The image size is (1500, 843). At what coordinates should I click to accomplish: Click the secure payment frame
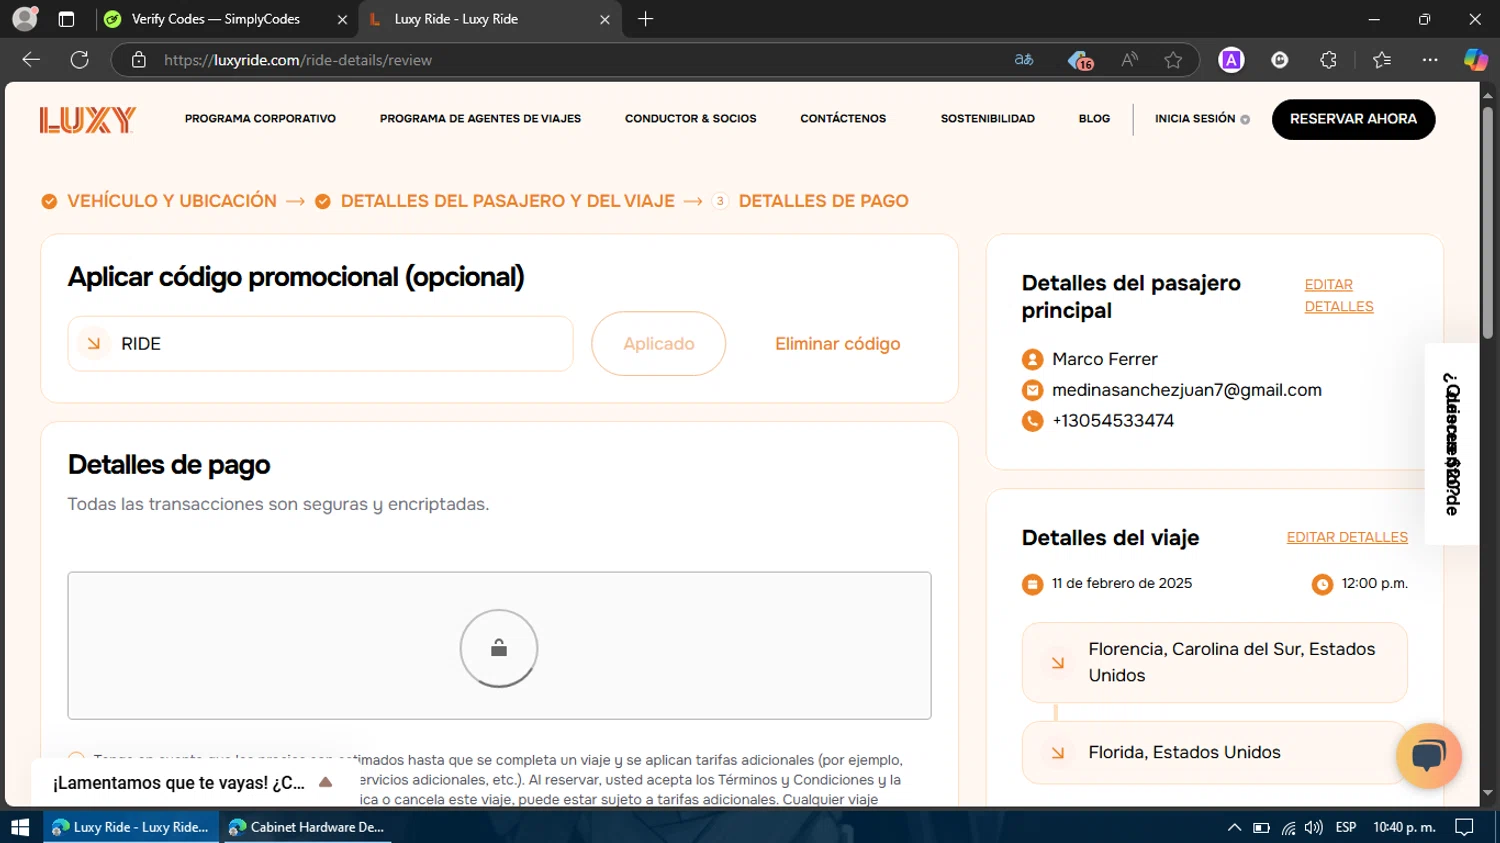(x=499, y=646)
